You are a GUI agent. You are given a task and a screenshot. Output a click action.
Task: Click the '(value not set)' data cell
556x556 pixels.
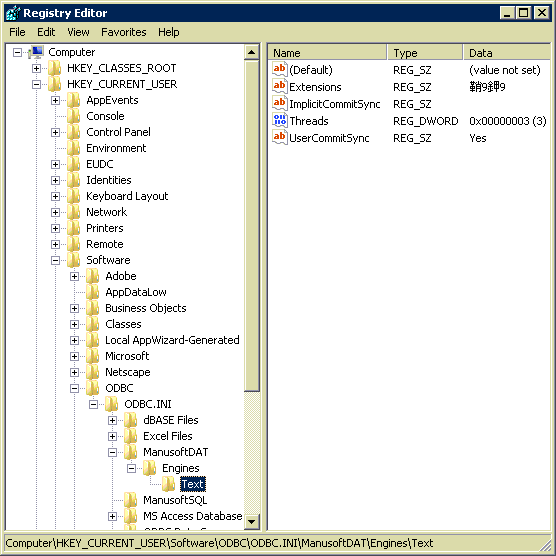point(505,70)
